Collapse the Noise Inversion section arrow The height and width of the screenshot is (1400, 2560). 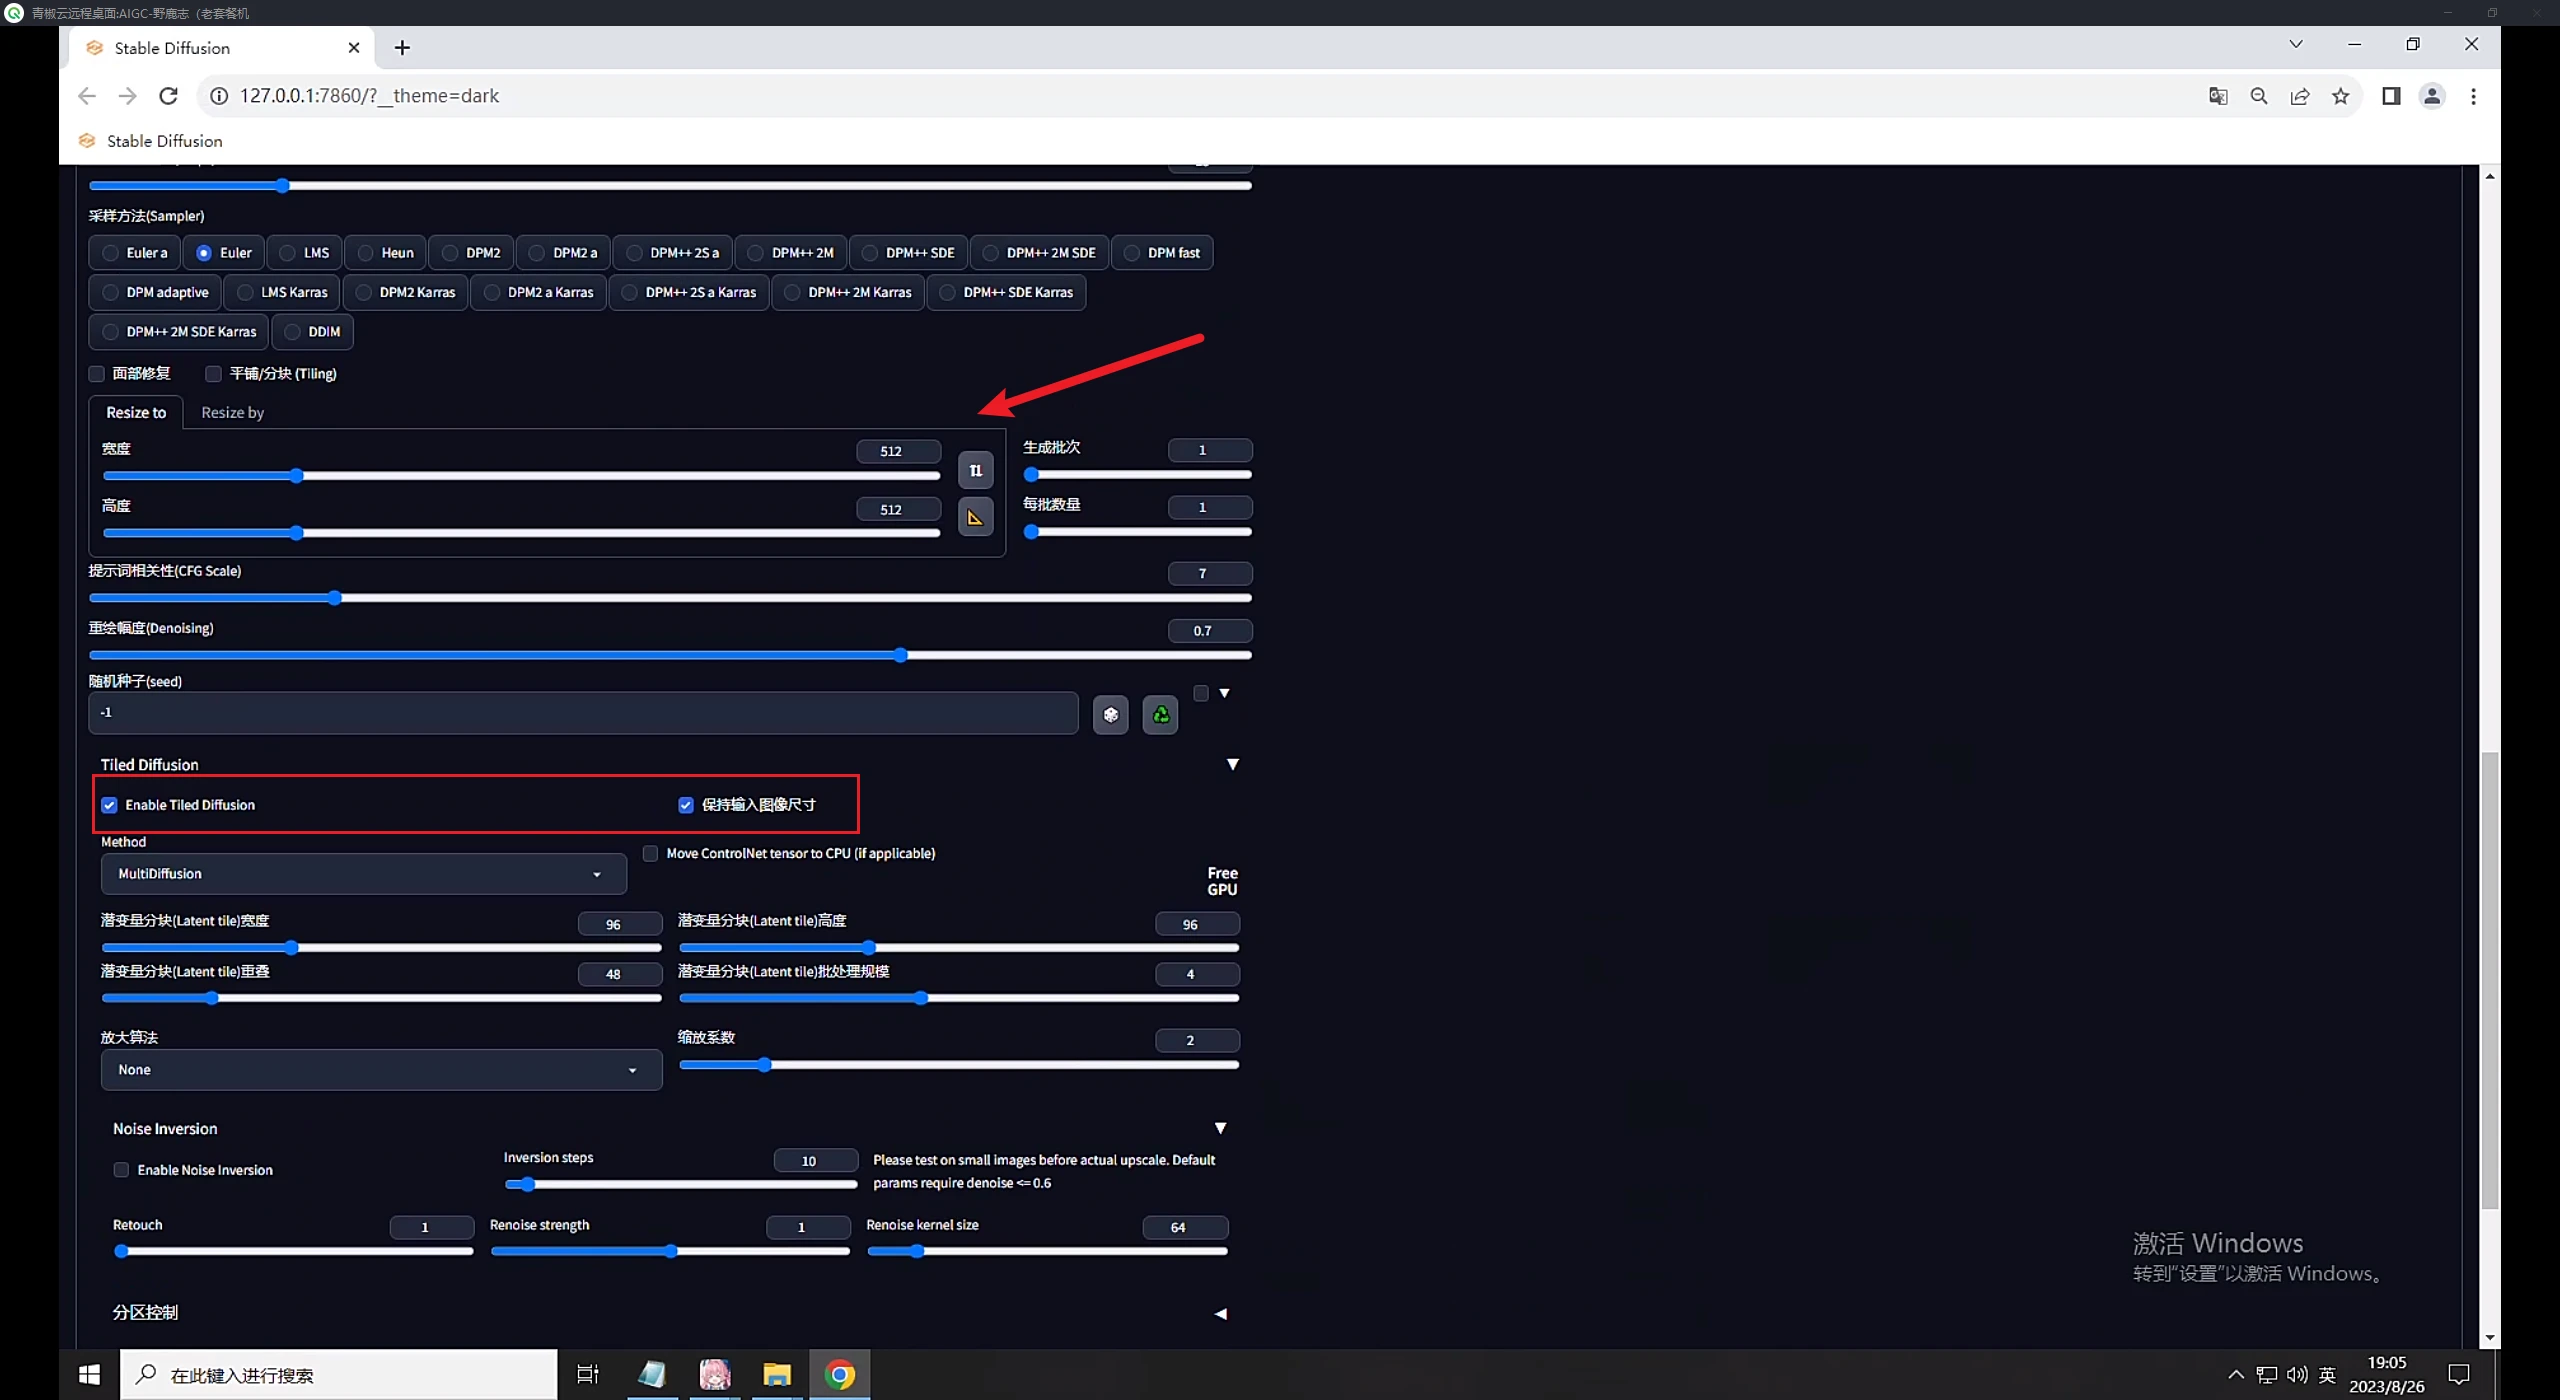pyautogui.click(x=1220, y=1128)
